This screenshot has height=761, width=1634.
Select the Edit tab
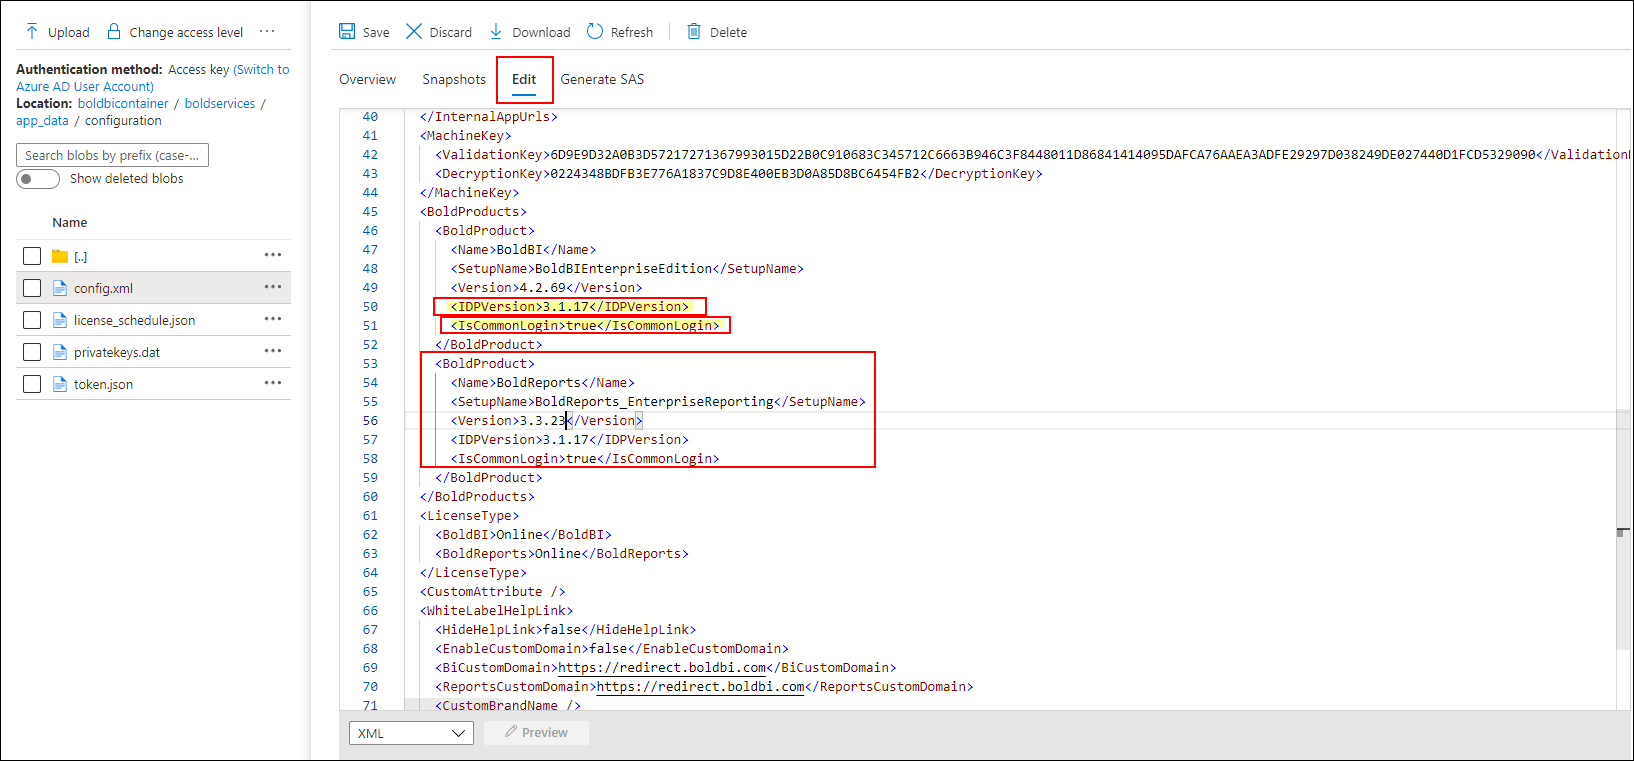[524, 79]
